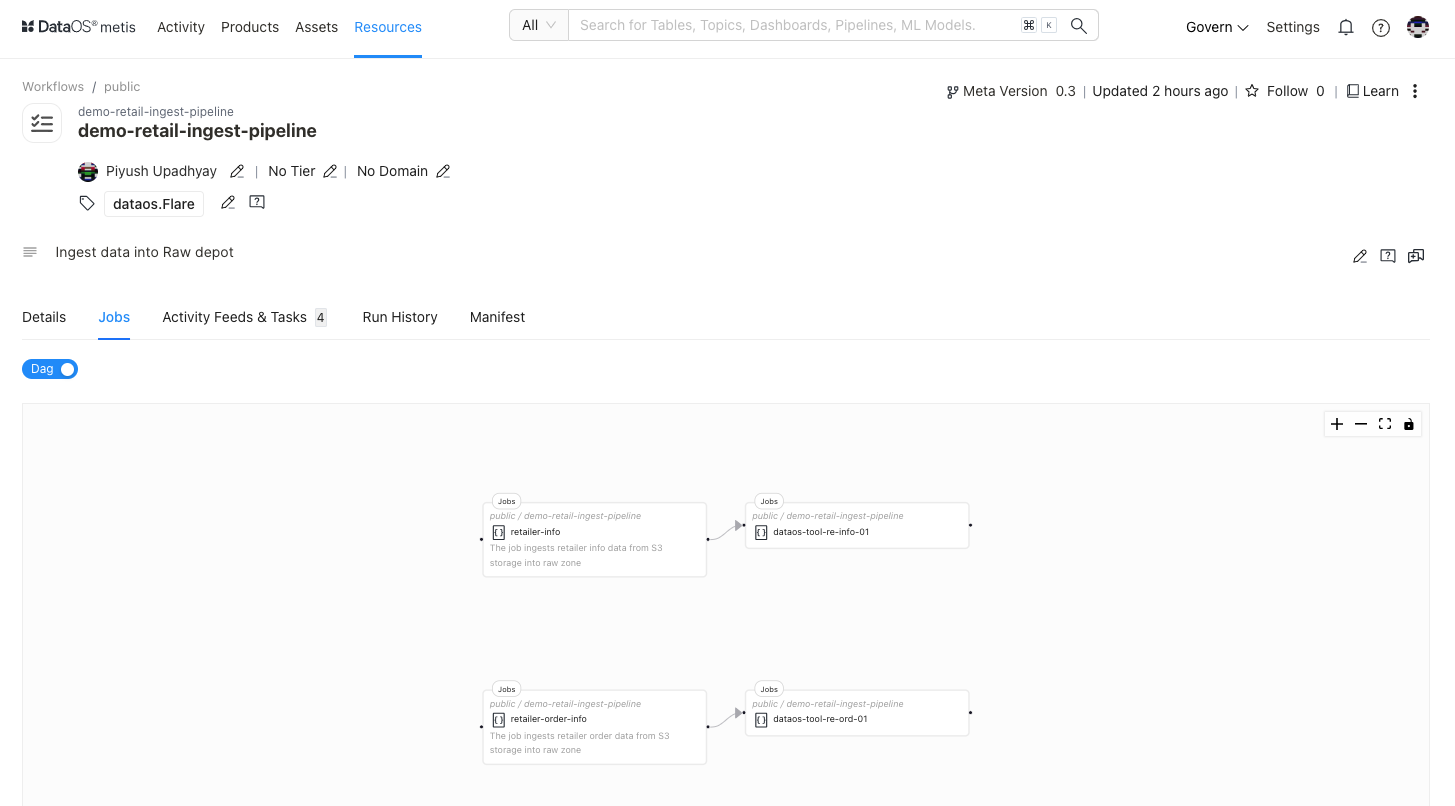Click the No Domain label

pyautogui.click(x=392, y=171)
